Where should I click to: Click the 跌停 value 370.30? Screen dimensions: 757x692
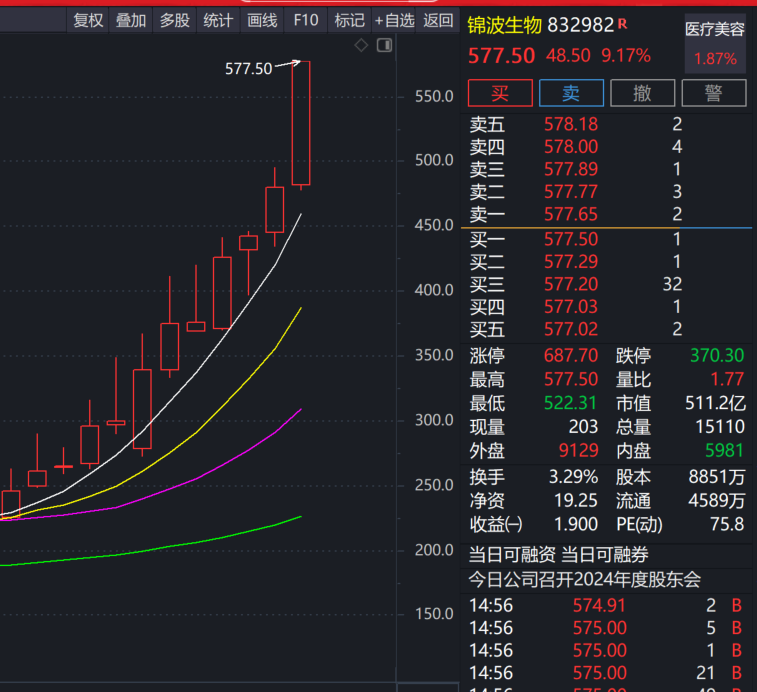(x=717, y=356)
